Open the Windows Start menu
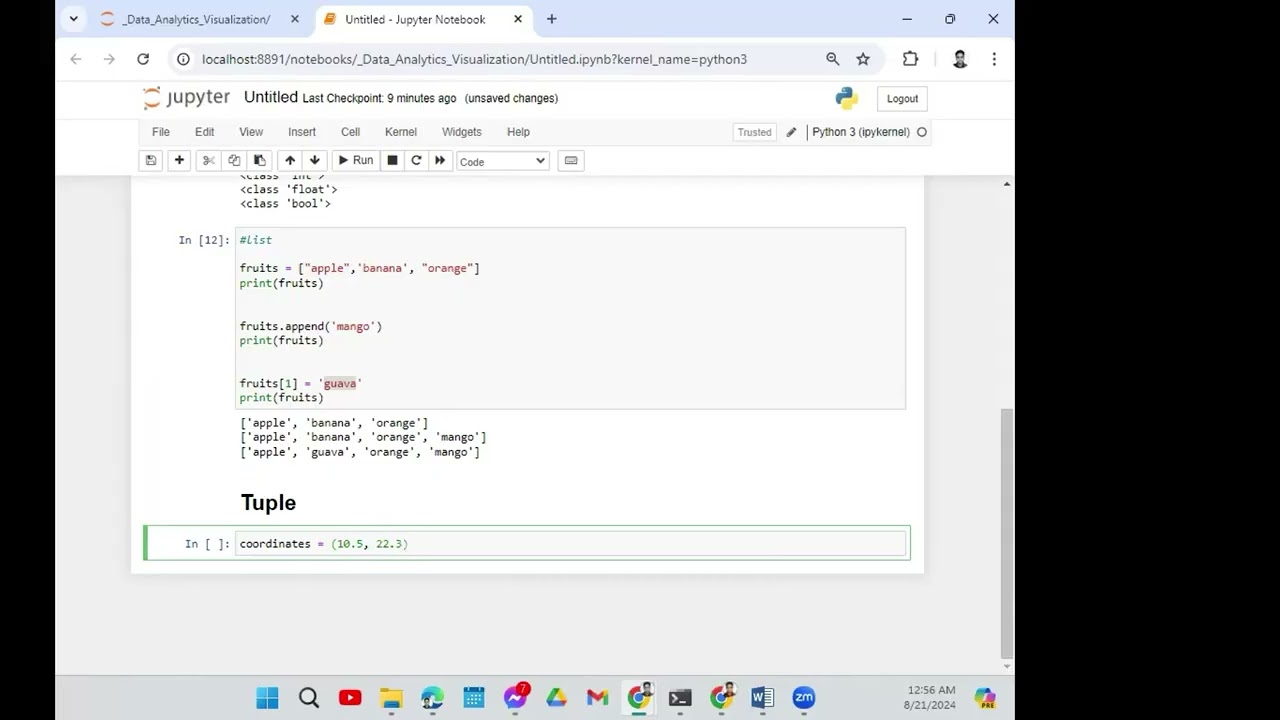This screenshot has height=720, width=1280. (267, 698)
